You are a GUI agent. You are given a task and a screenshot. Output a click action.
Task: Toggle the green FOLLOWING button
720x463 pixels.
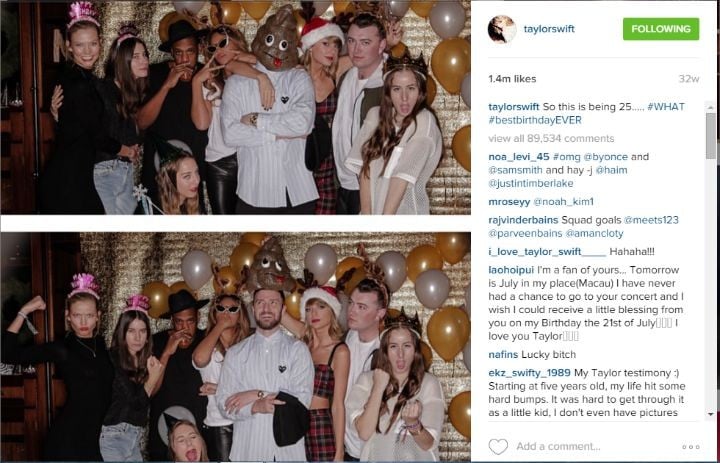(x=661, y=29)
